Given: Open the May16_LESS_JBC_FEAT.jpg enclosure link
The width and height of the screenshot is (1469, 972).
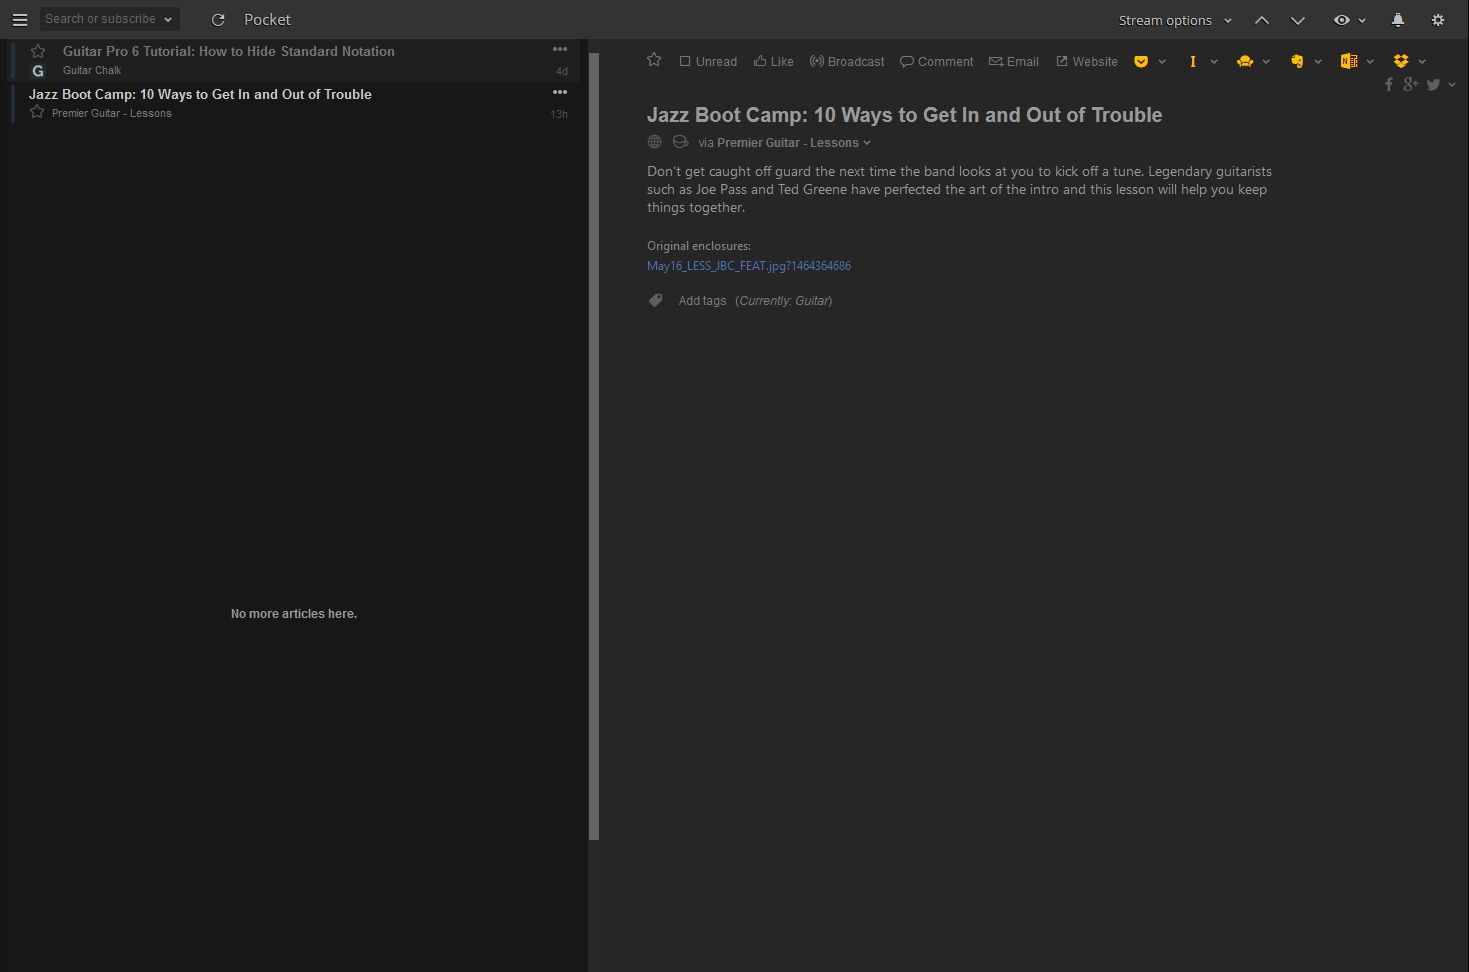Looking at the screenshot, I should (749, 266).
